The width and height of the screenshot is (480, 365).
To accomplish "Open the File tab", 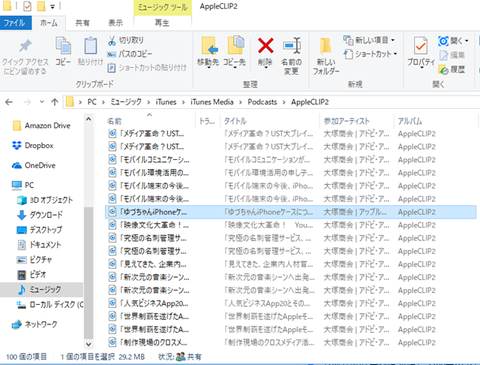I will [15, 23].
